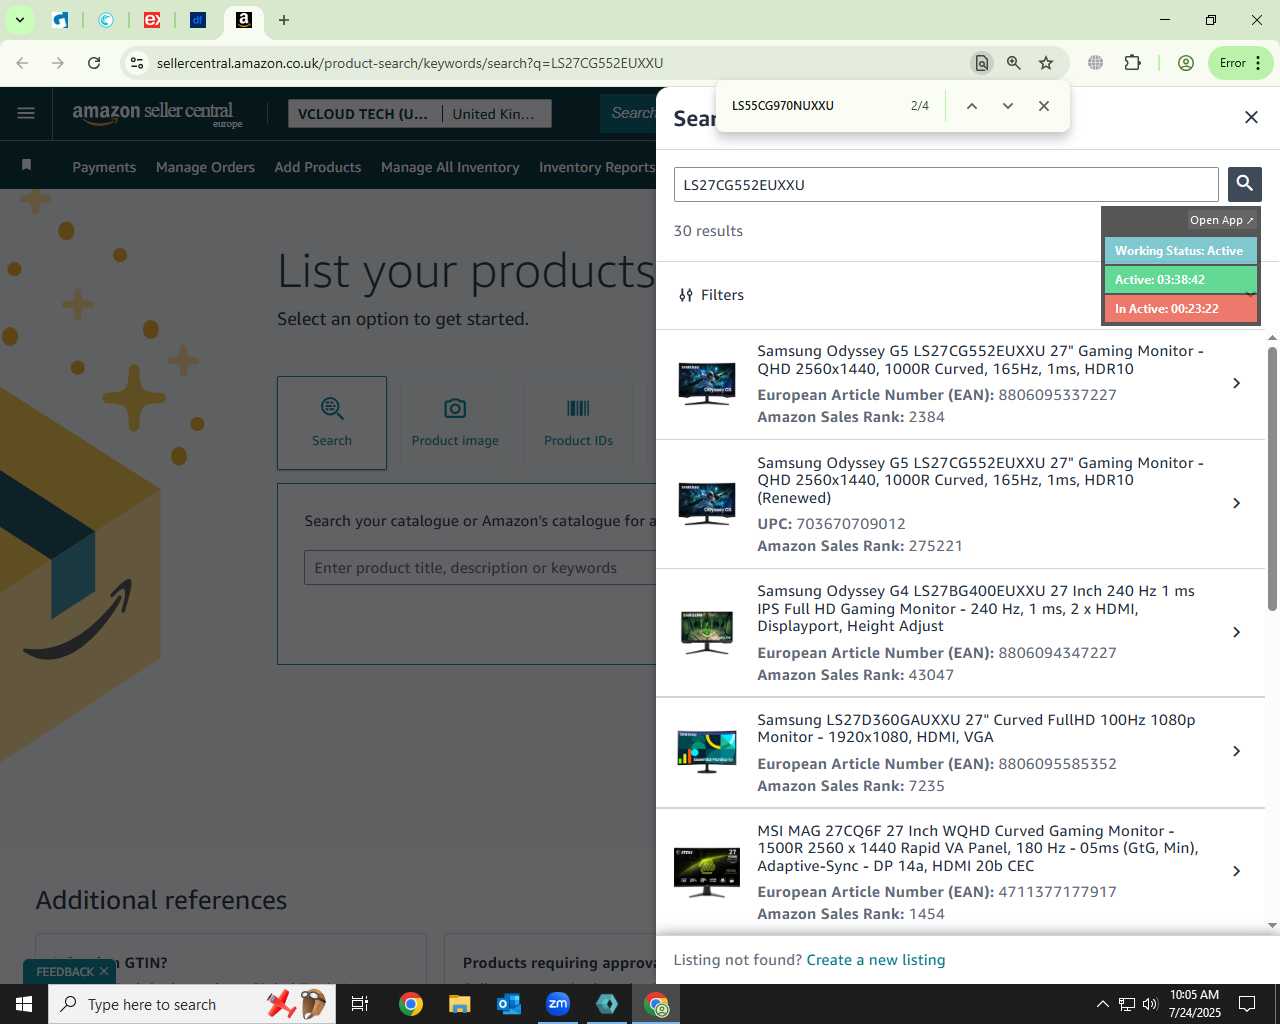This screenshot has width=1280, height=1024.
Task: Open the Windows notification center
Action: [x=1247, y=1004]
